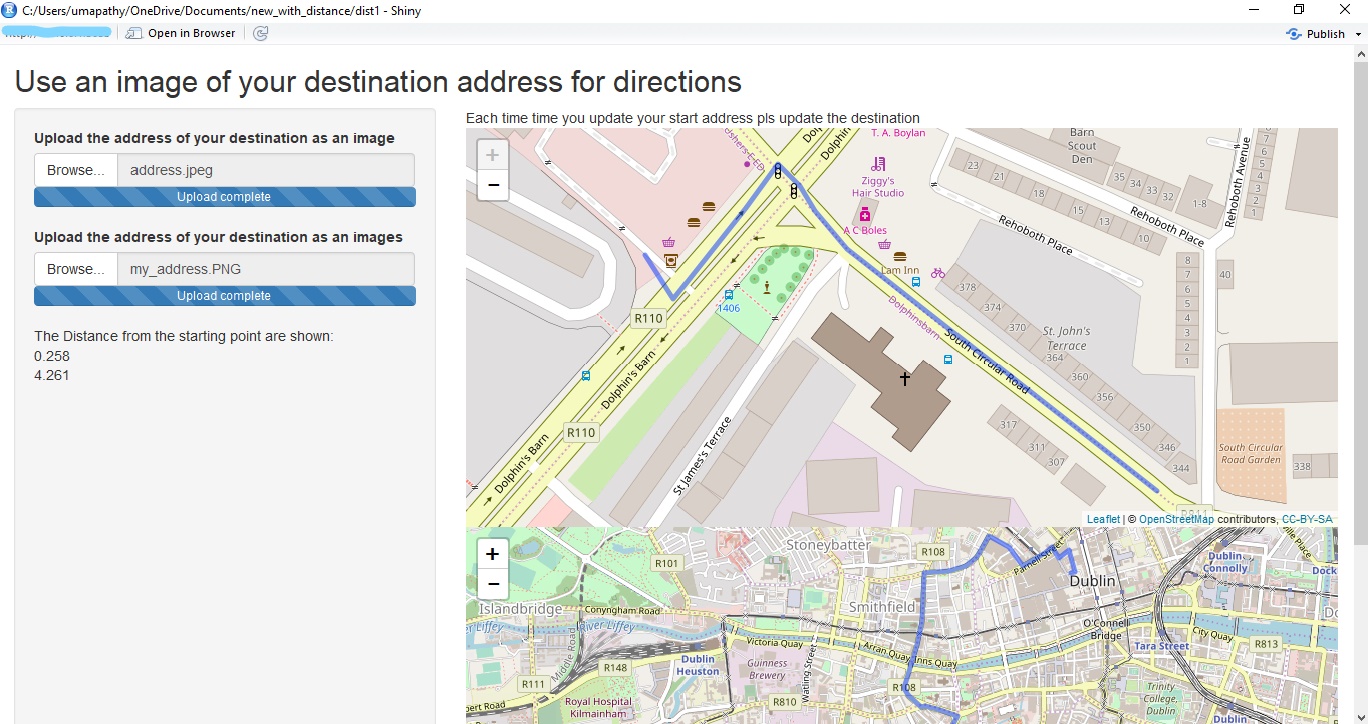Click the bicycle icon near Lam Inn
The height and width of the screenshot is (724, 1368).
coord(938,271)
